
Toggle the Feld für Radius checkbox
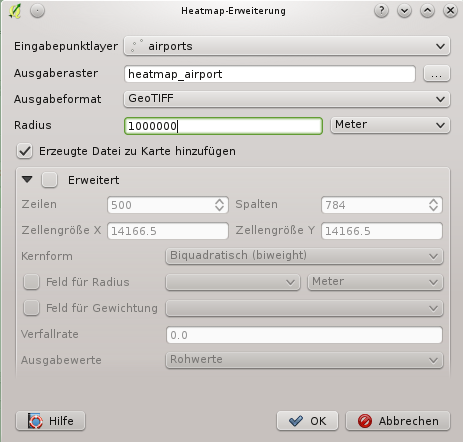[x=31, y=282]
